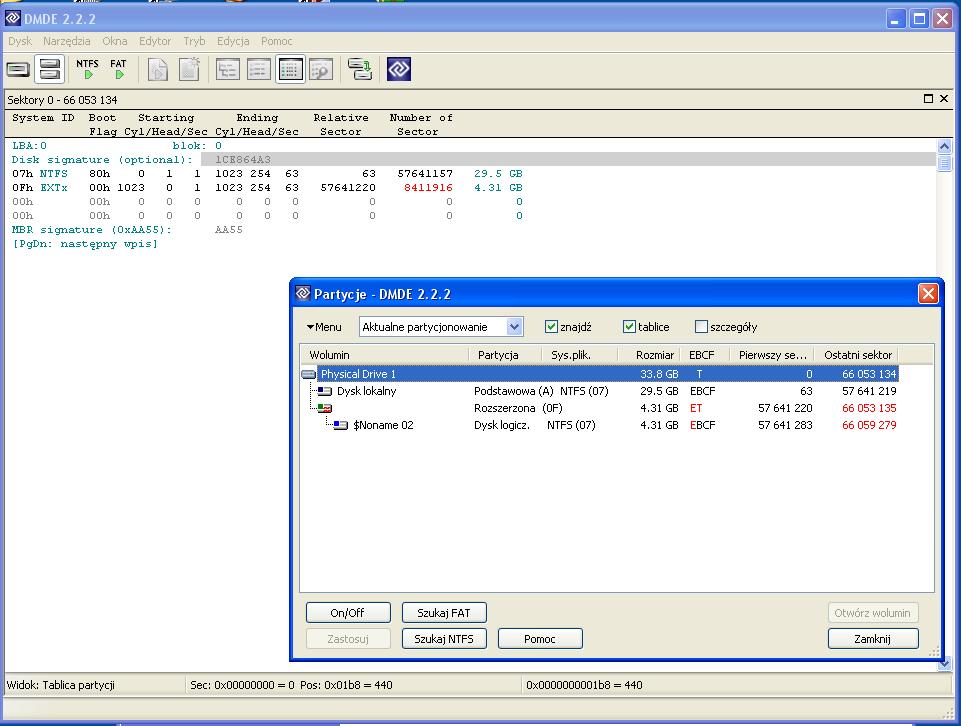Click the Ostatni sektor column header

857,355
